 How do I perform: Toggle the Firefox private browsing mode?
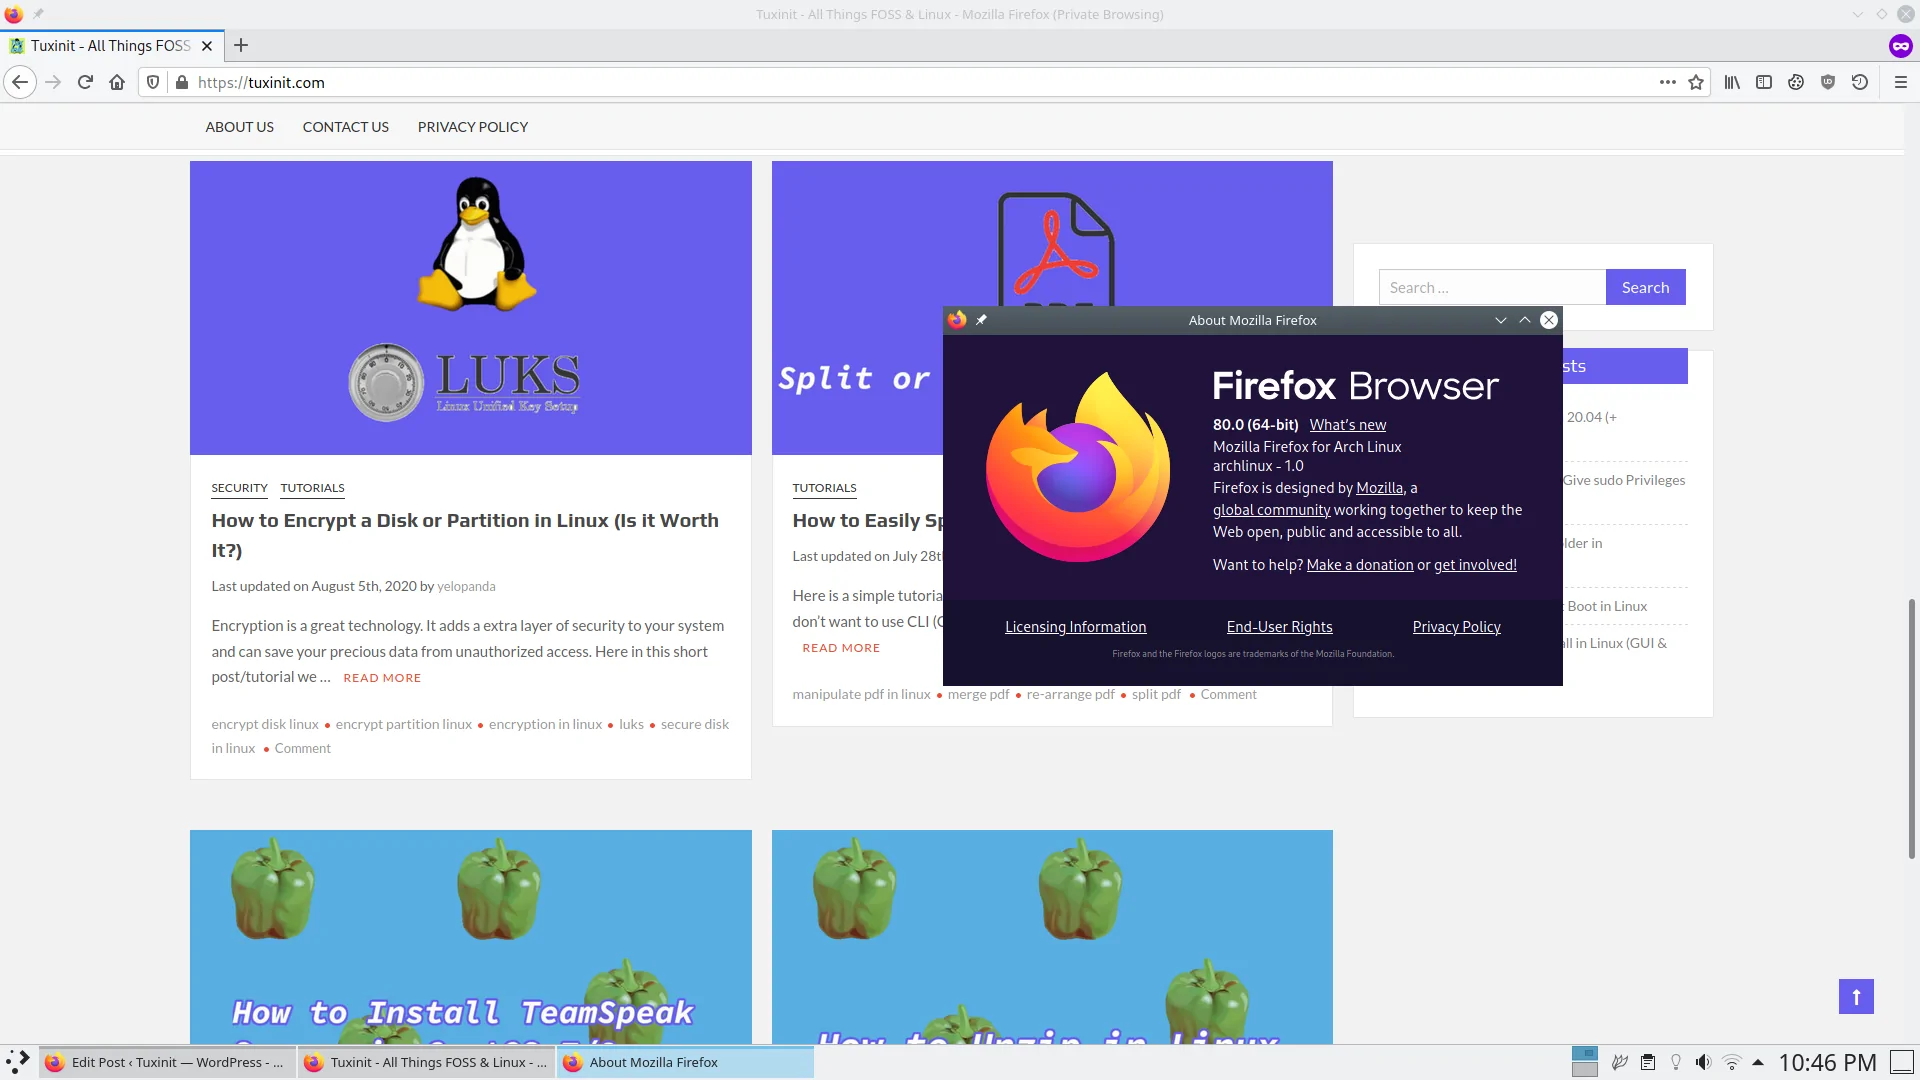tap(1902, 45)
